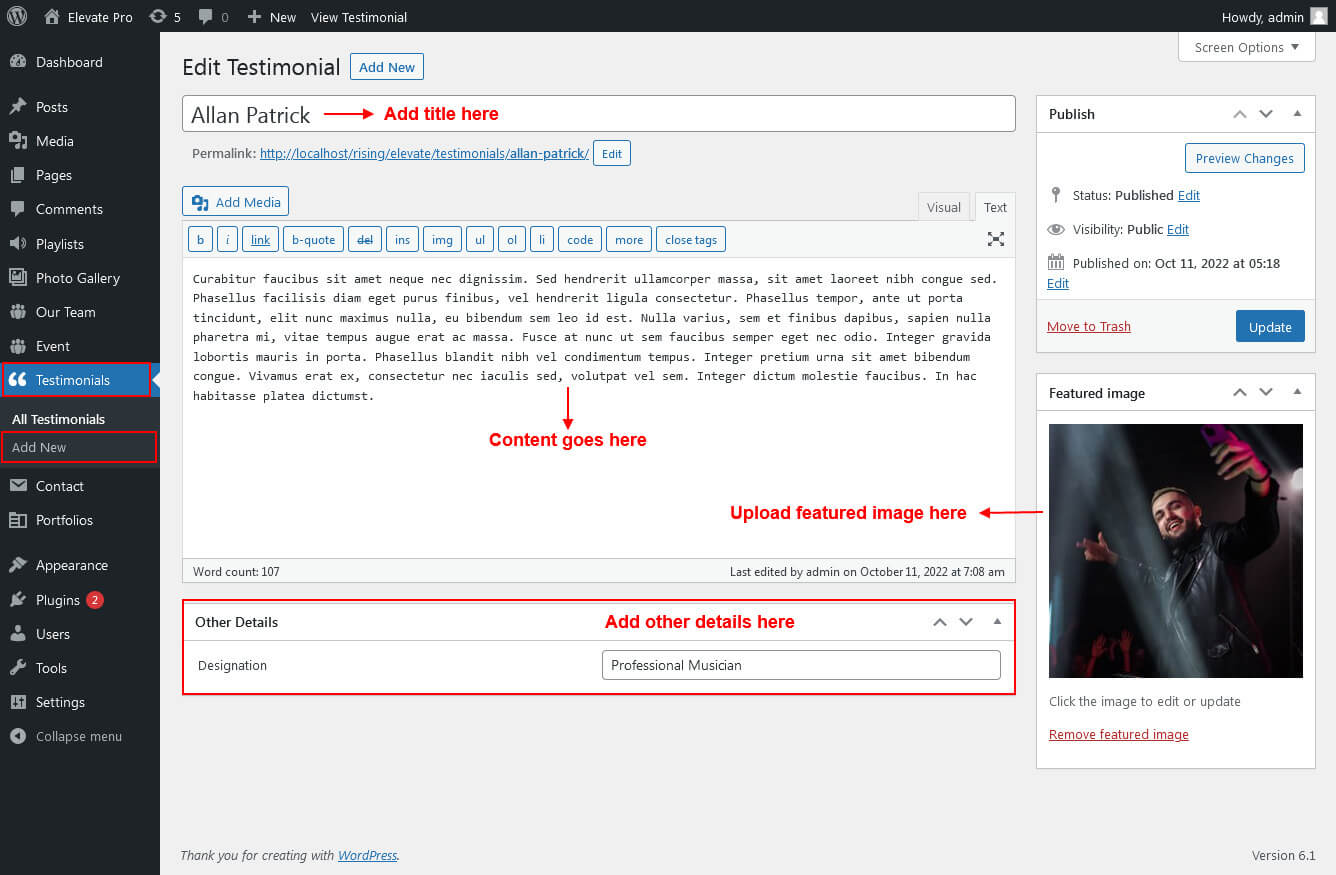Collapse the Publish panel toggle arrow

[x=1297, y=114]
